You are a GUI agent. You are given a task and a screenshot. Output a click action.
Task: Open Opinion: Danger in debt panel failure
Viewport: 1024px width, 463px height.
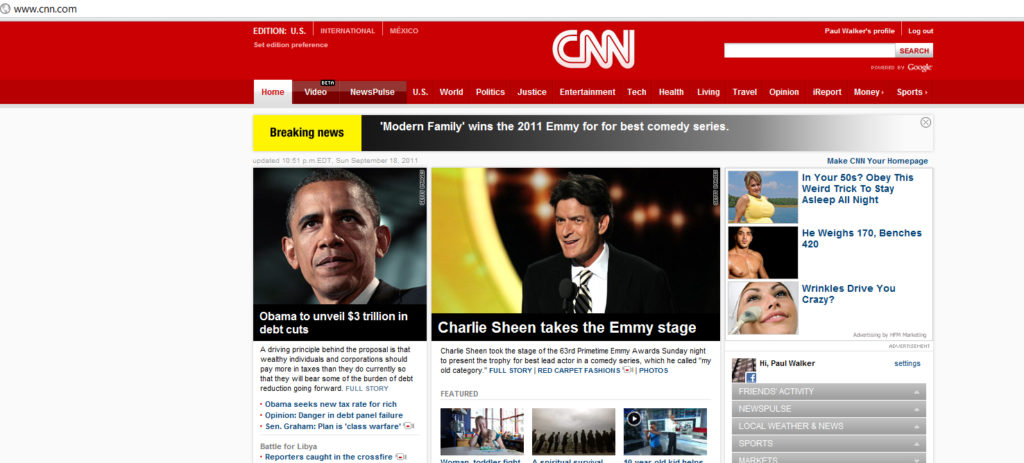point(334,415)
